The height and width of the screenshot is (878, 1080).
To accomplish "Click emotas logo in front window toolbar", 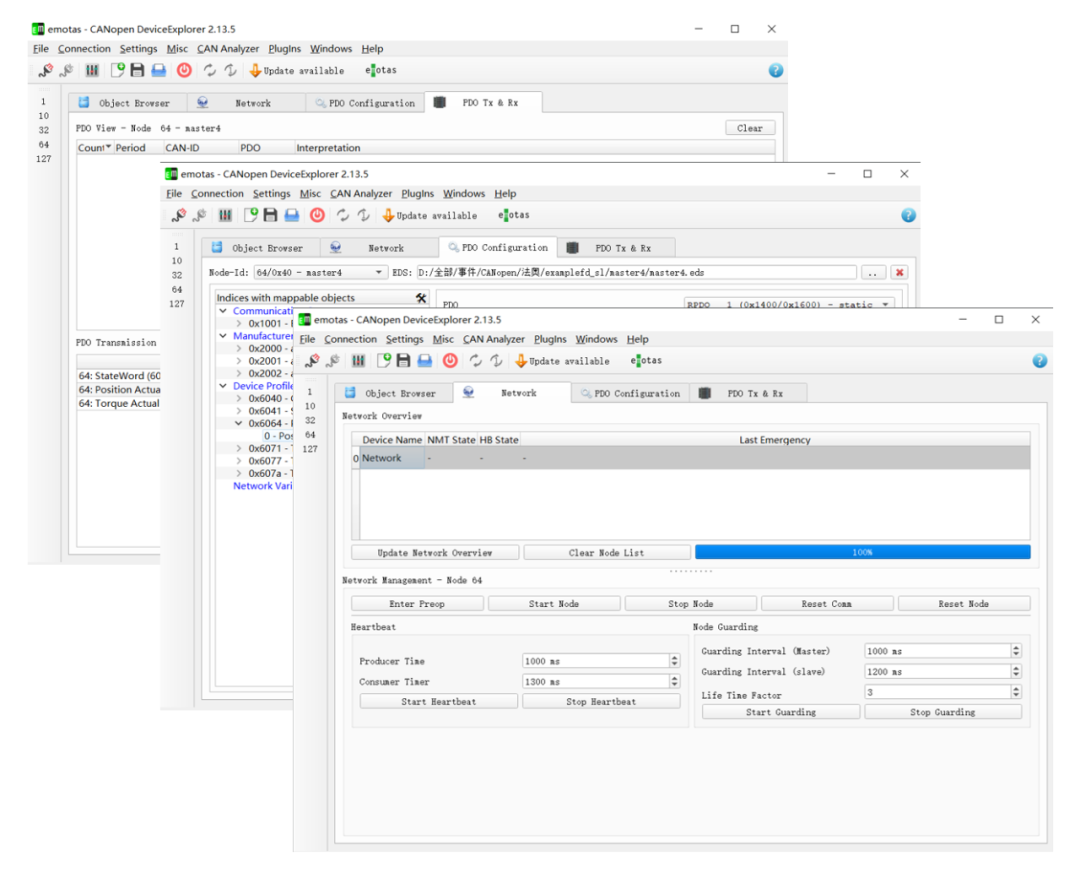I will pos(646,360).
